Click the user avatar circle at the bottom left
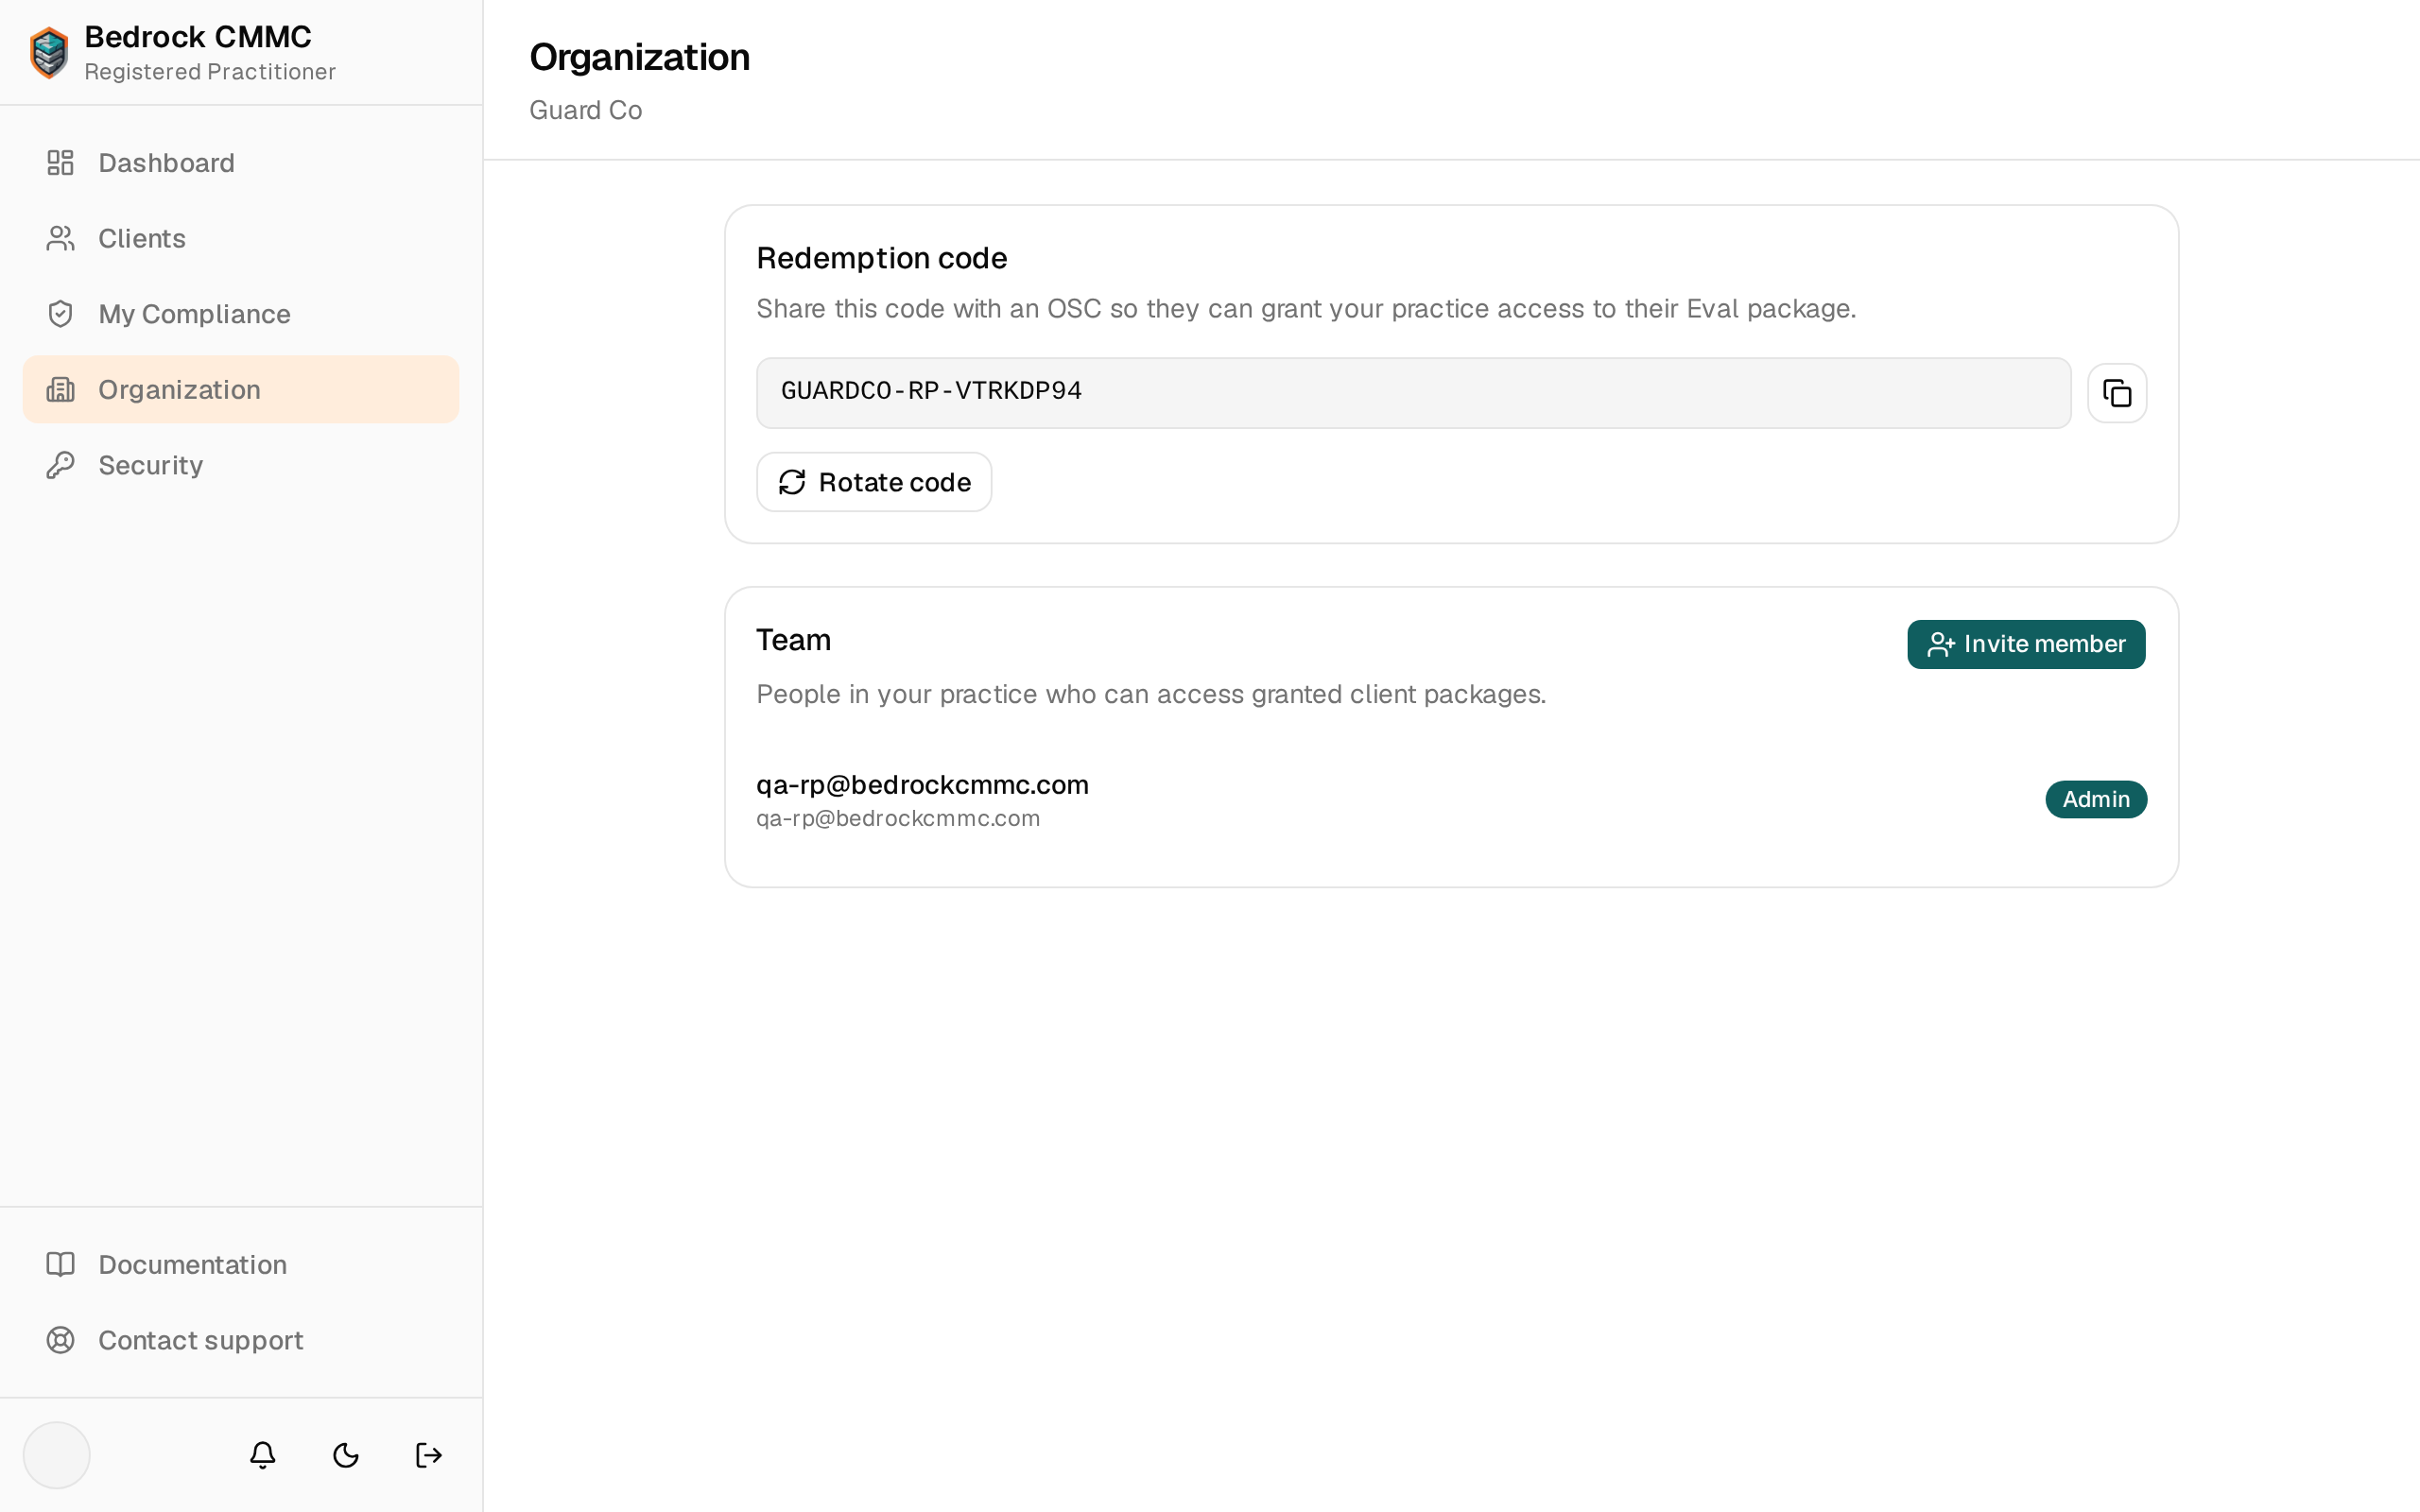Viewport: 2420px width, 1512px height. click(x=57, y=1455)
